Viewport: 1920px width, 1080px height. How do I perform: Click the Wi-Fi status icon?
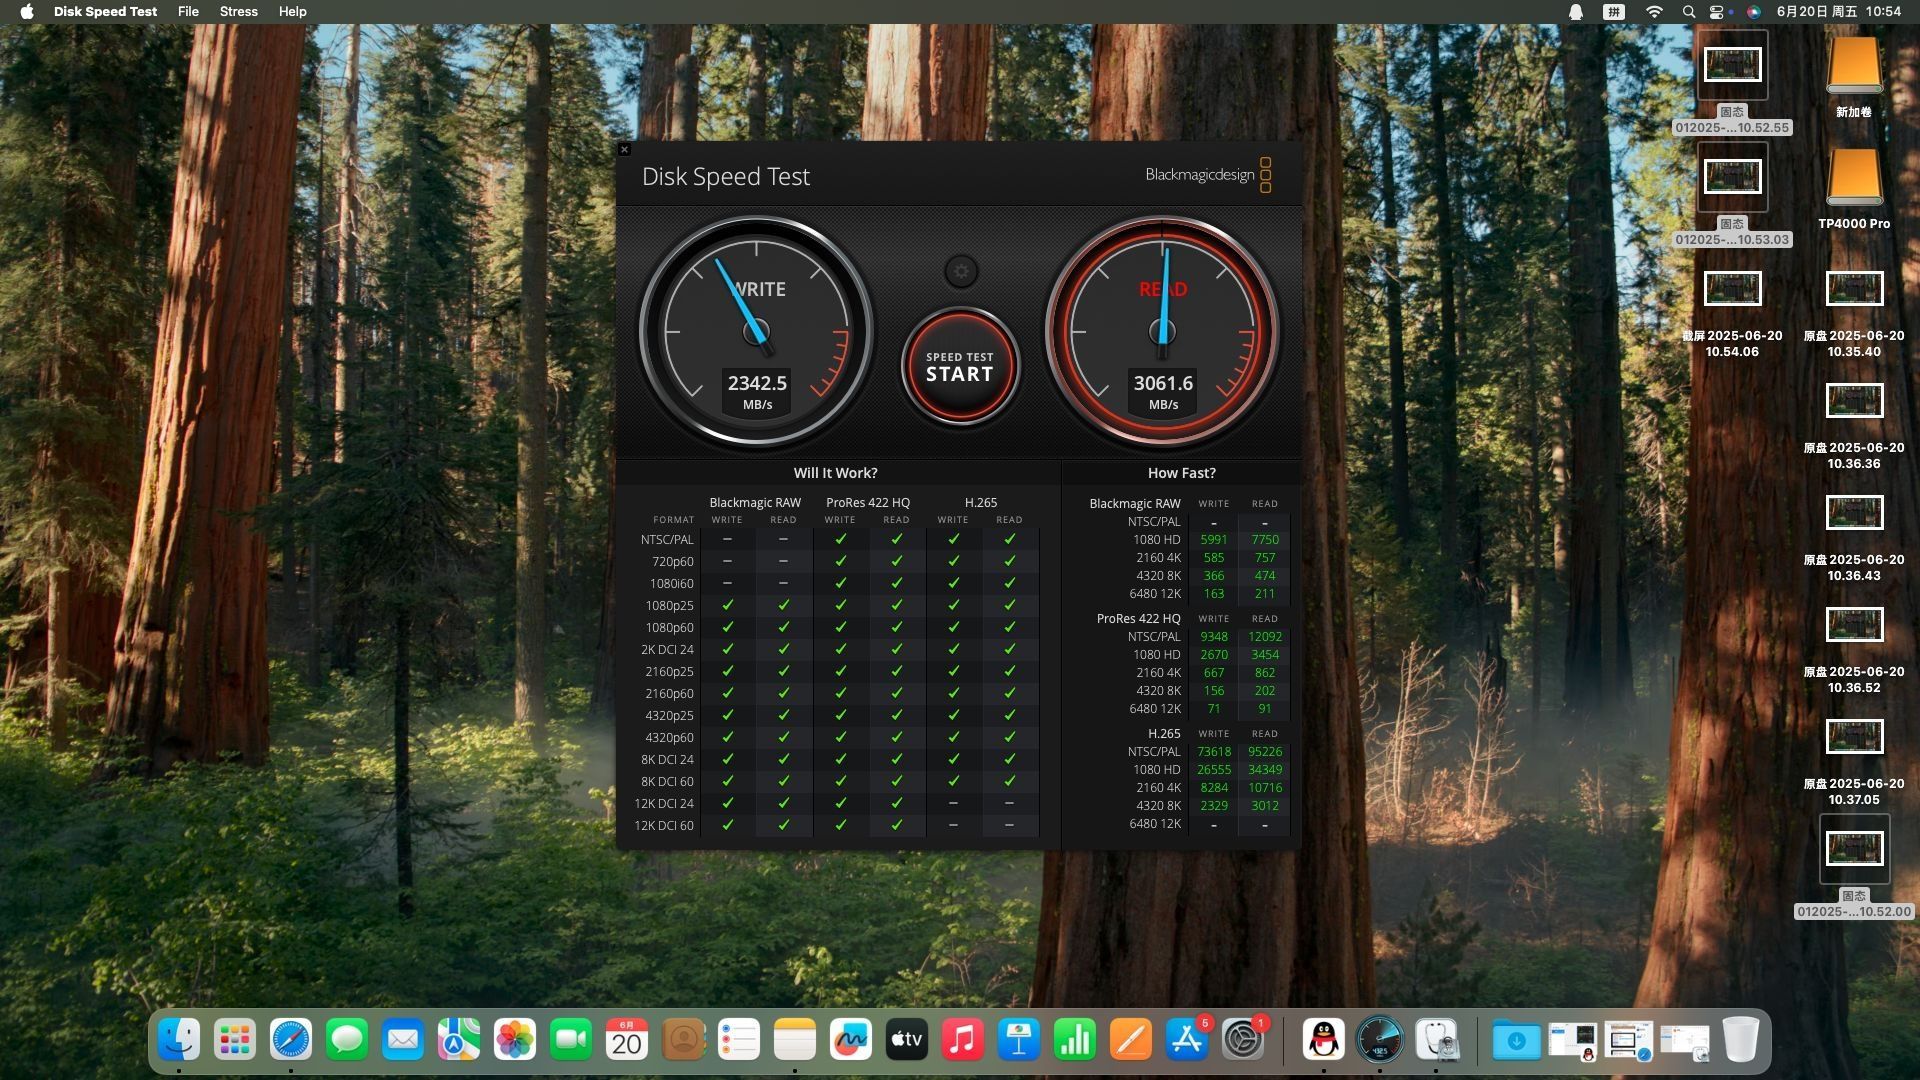pyautogui.click(x=1654, y=12)
